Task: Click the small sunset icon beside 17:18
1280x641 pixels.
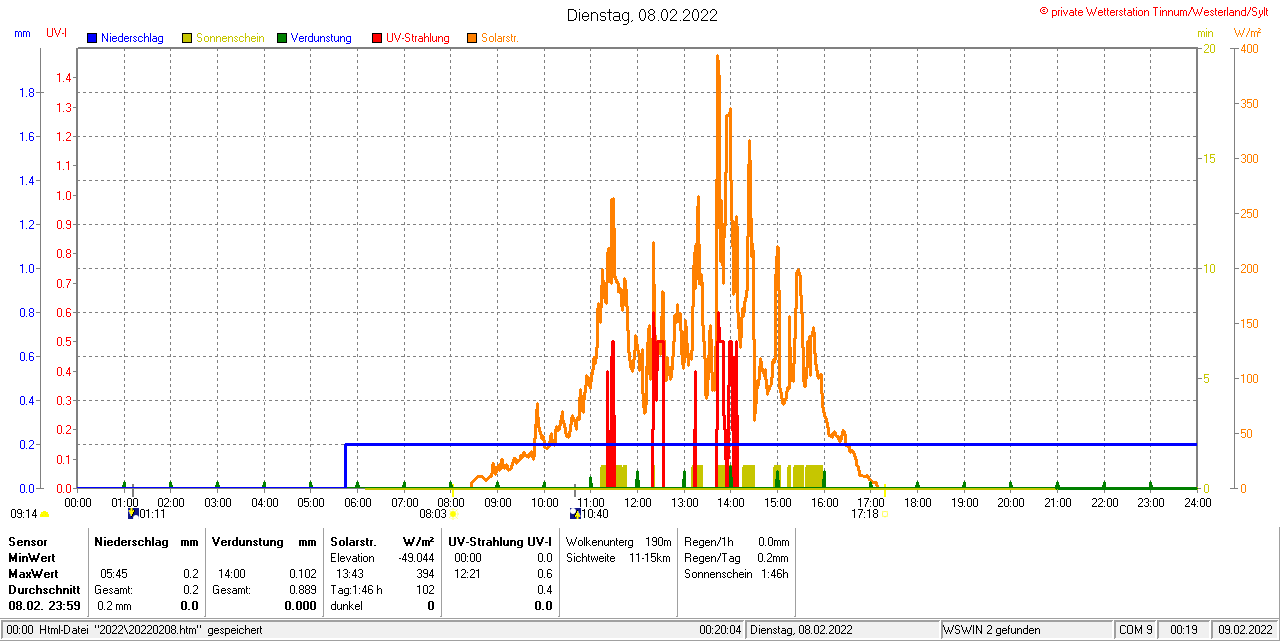Action: (884, 514)
